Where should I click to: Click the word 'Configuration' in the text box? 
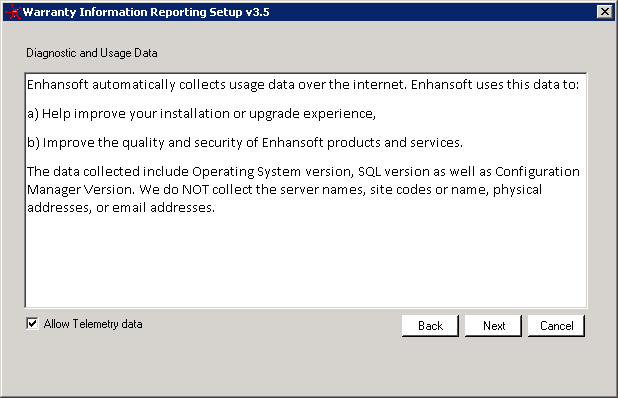(537, 172)
